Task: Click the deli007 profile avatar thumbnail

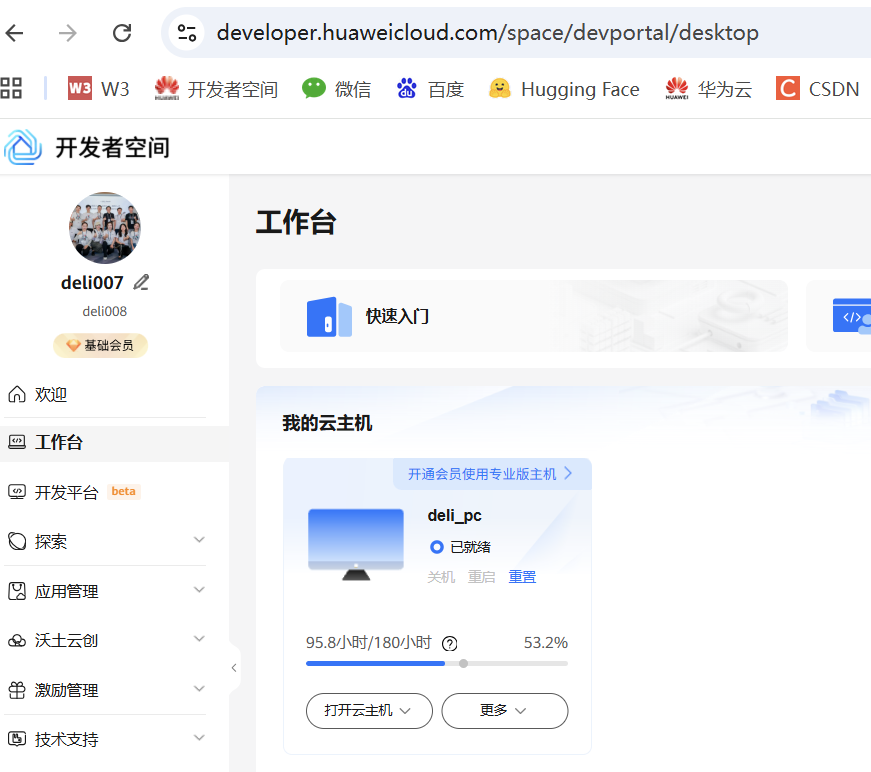Action: (x=104, y=228)
